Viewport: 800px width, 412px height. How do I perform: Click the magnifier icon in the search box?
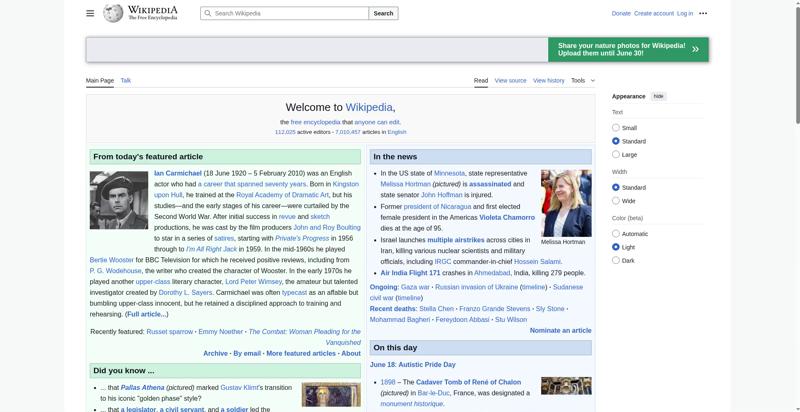pyautogui.click(x=207, y=13)
